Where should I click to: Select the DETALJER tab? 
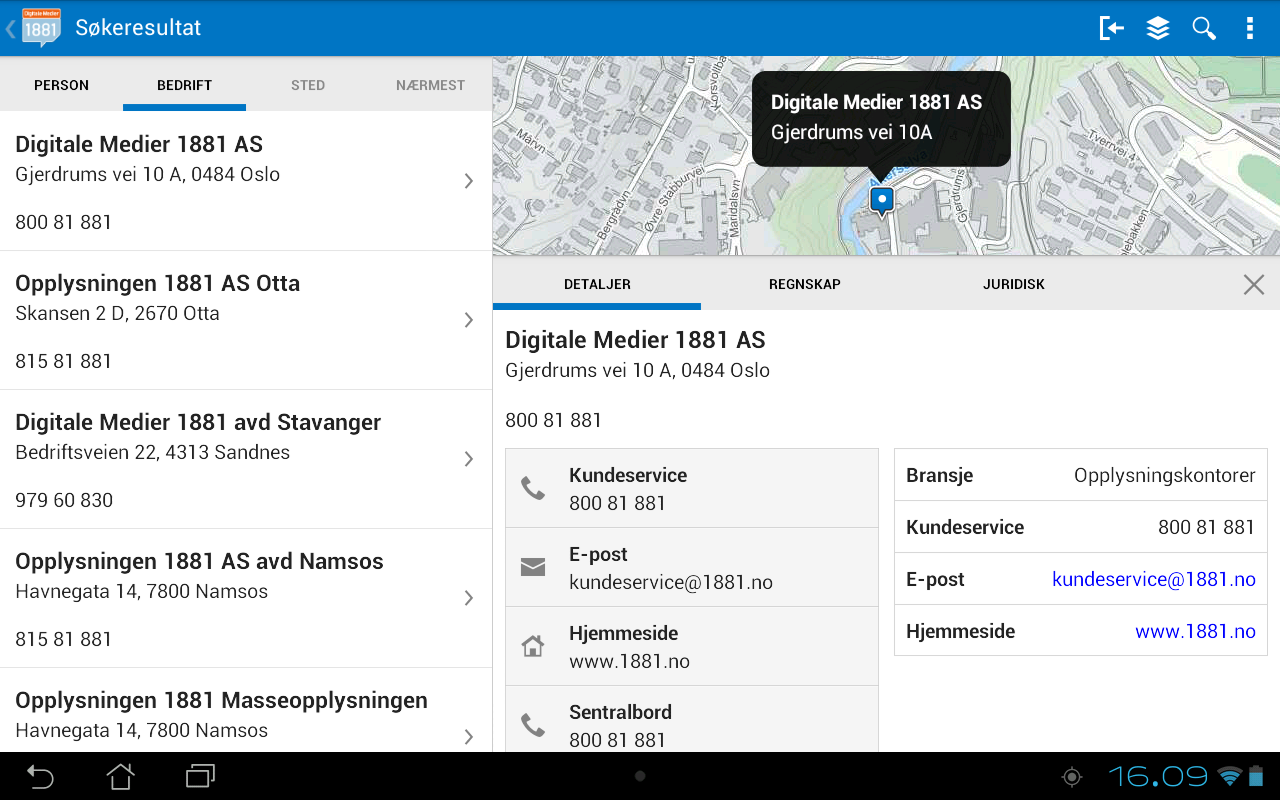point(597,284)
